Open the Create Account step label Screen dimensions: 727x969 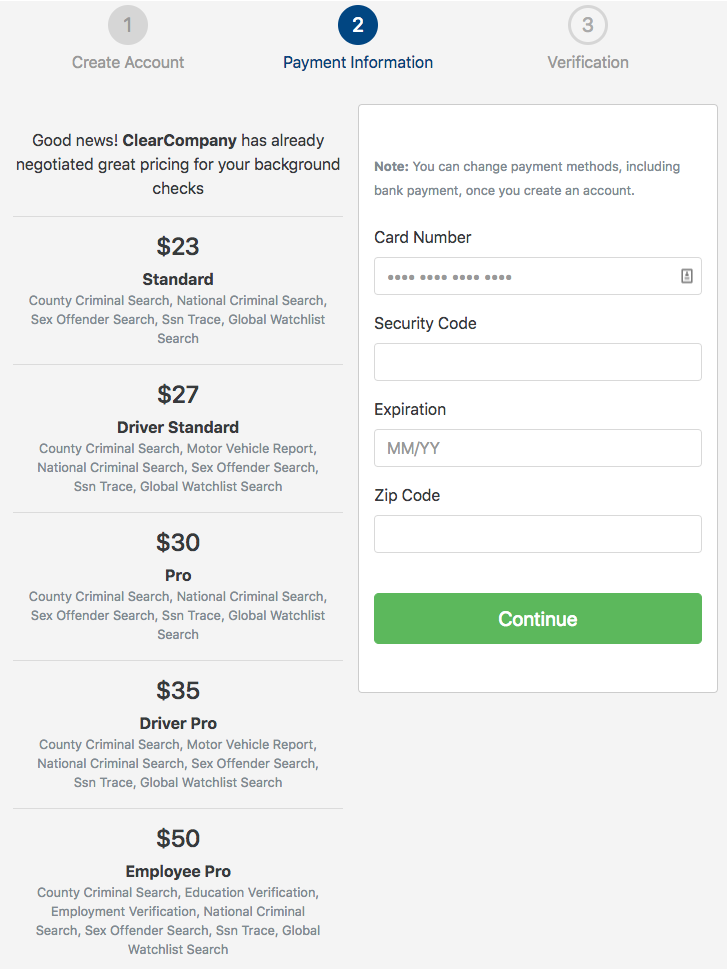[x=128, y=62]
